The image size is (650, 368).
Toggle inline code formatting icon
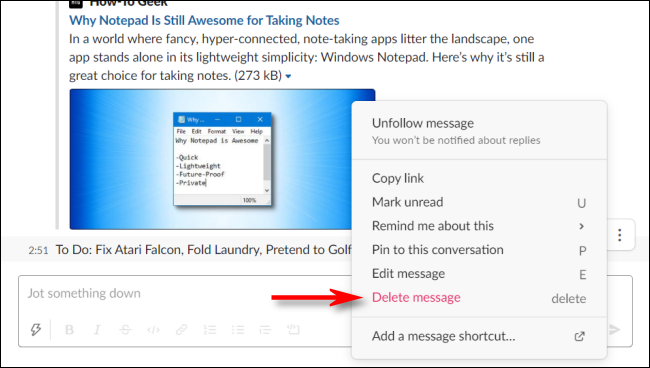(153, 330)
